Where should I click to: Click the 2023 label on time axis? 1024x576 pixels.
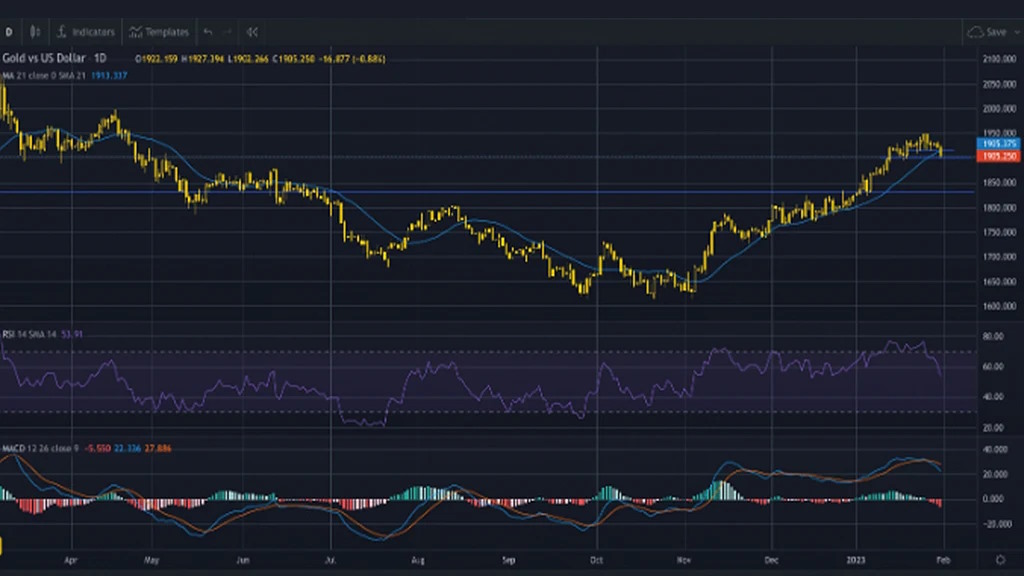856,560
